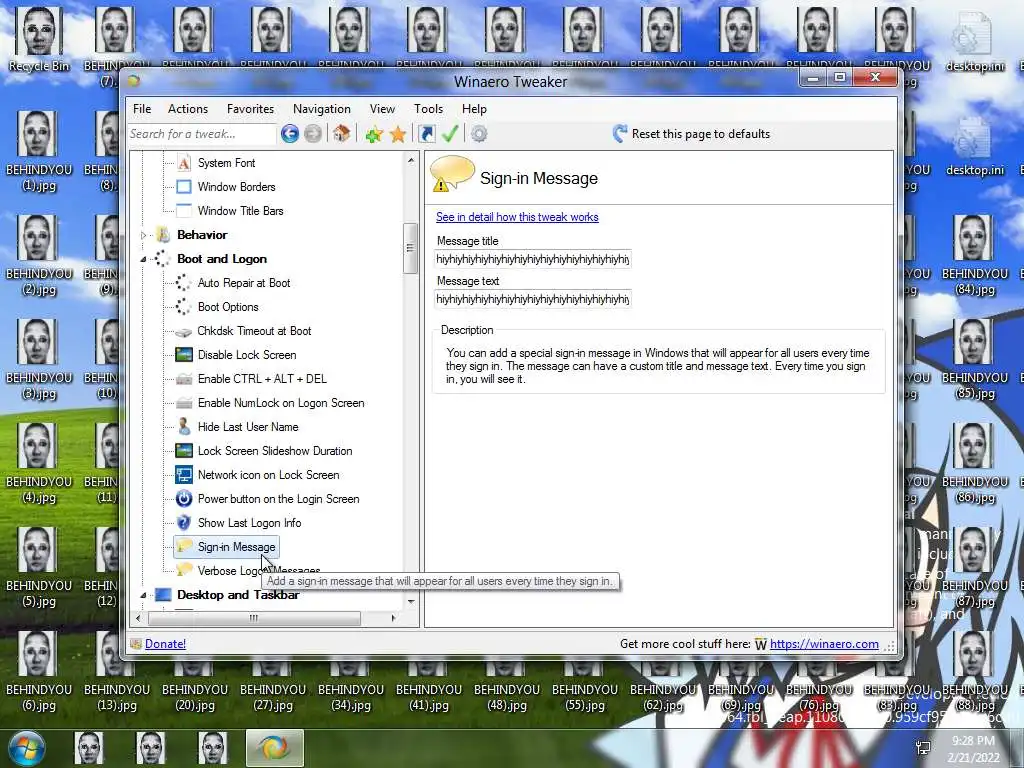Click the Hide Last User Name icon

point(184,426)
